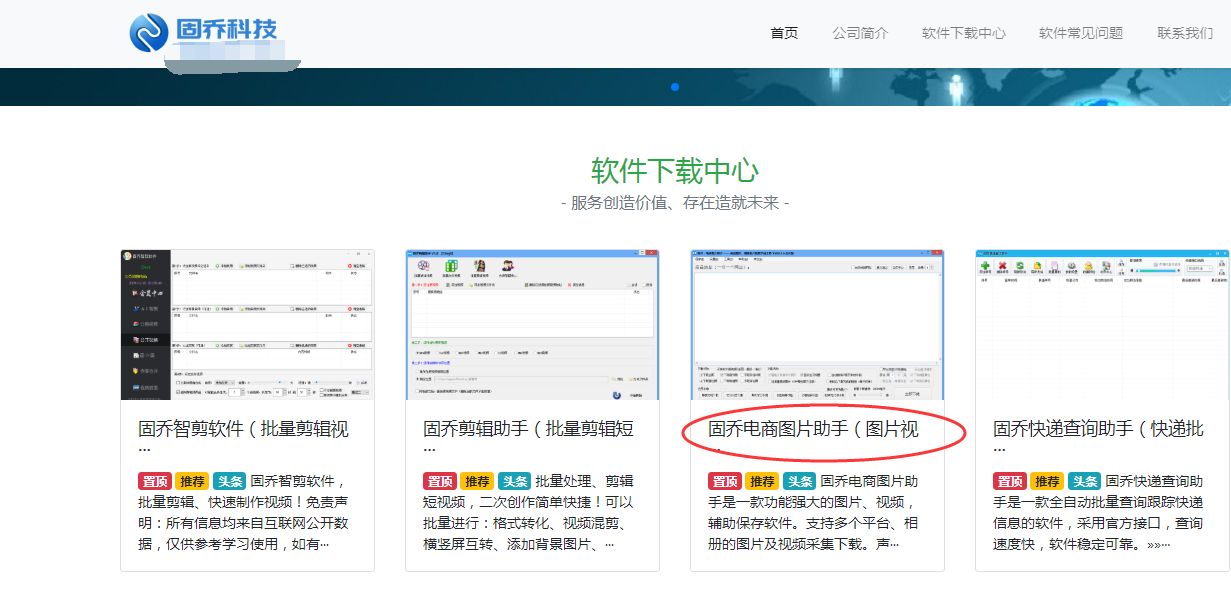Click the red delete icon in 快递查询助手 toolbar

pos(1002,266)
